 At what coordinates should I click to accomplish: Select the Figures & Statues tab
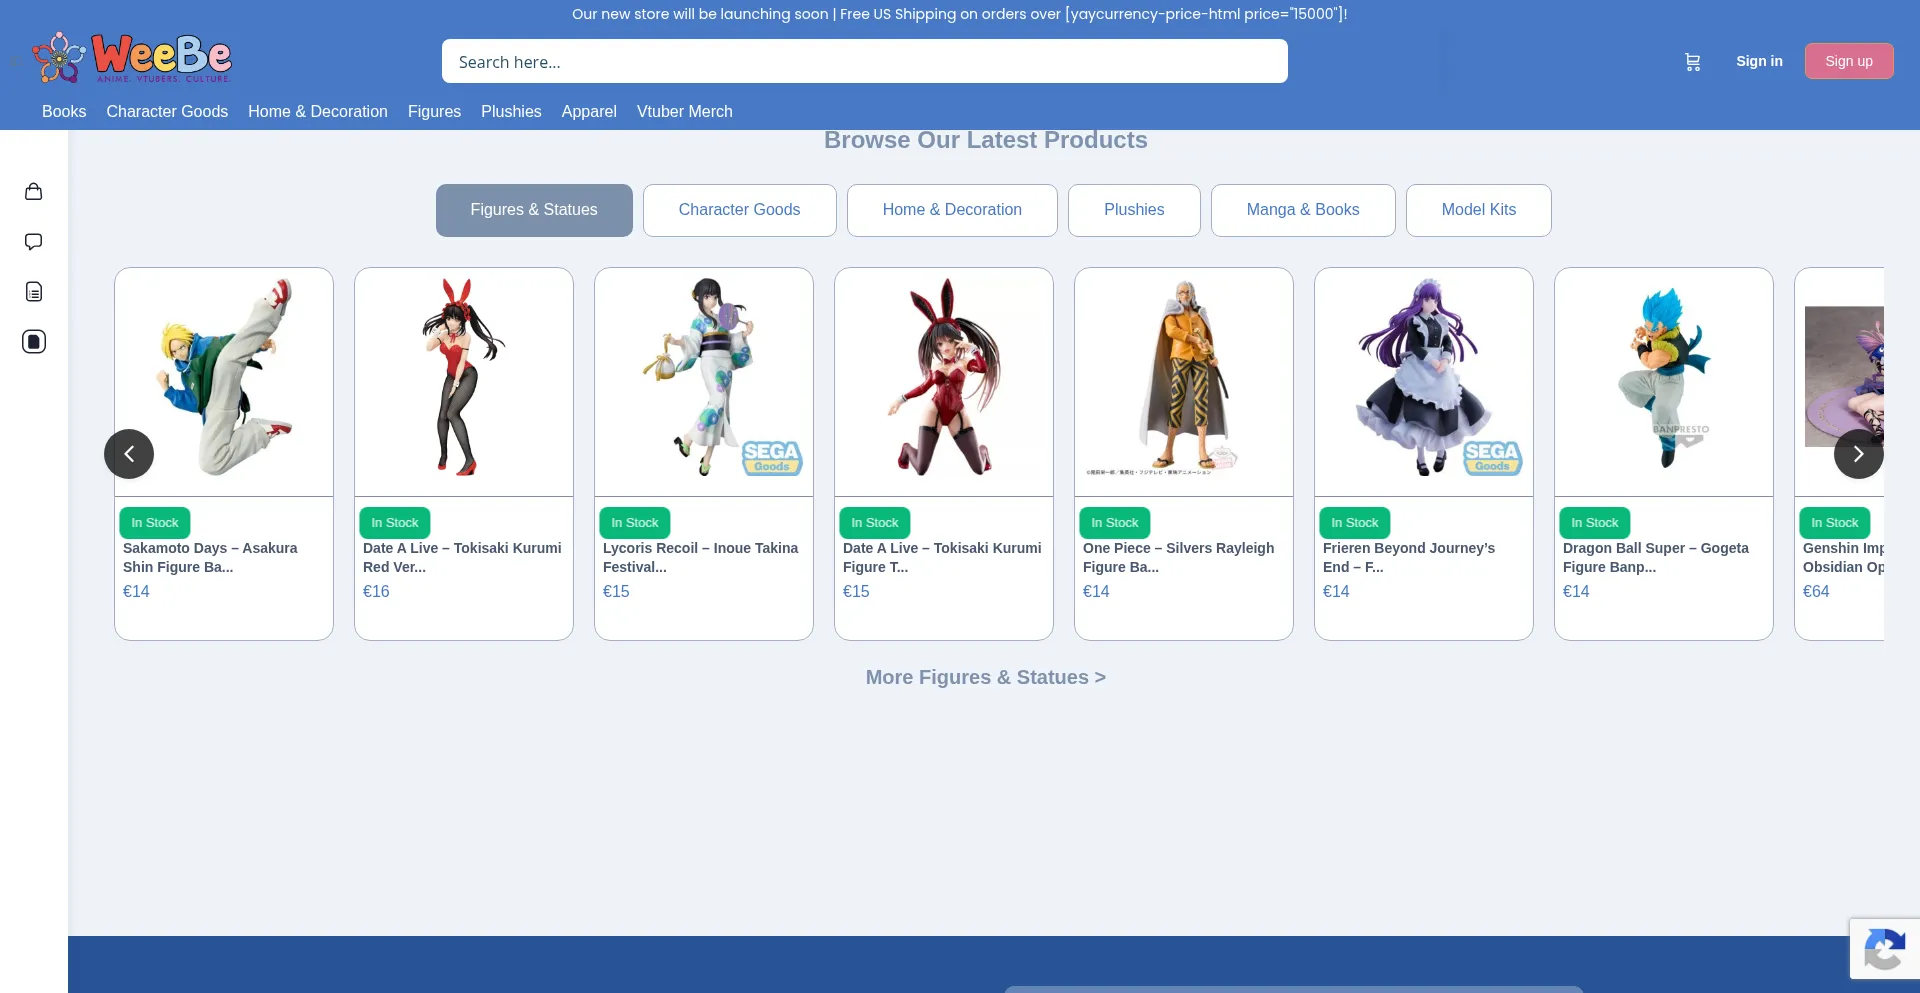click(x=534, y=210)
